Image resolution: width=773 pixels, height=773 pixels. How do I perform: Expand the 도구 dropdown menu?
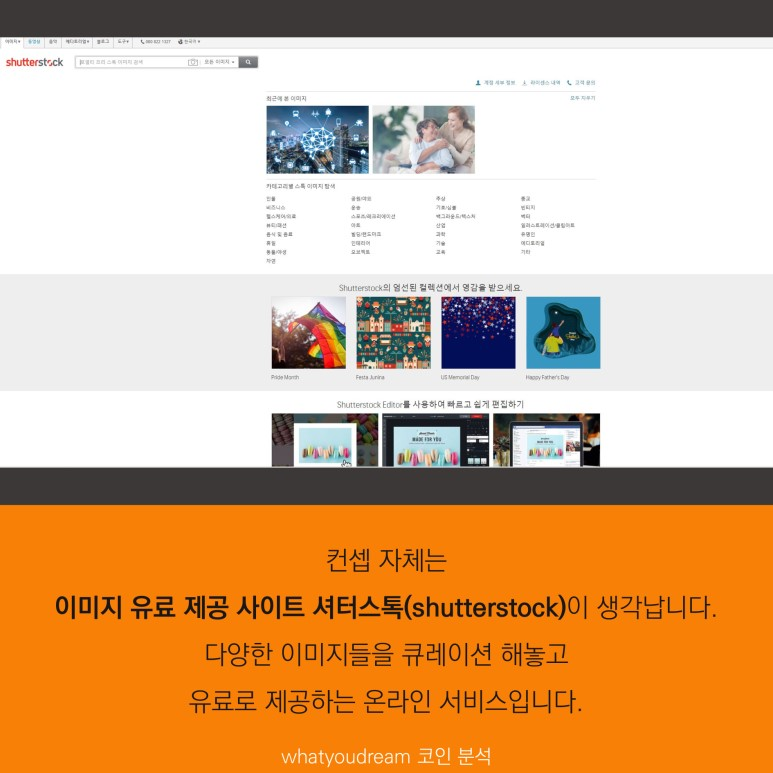pyautogui.click(x=123, y=42)
